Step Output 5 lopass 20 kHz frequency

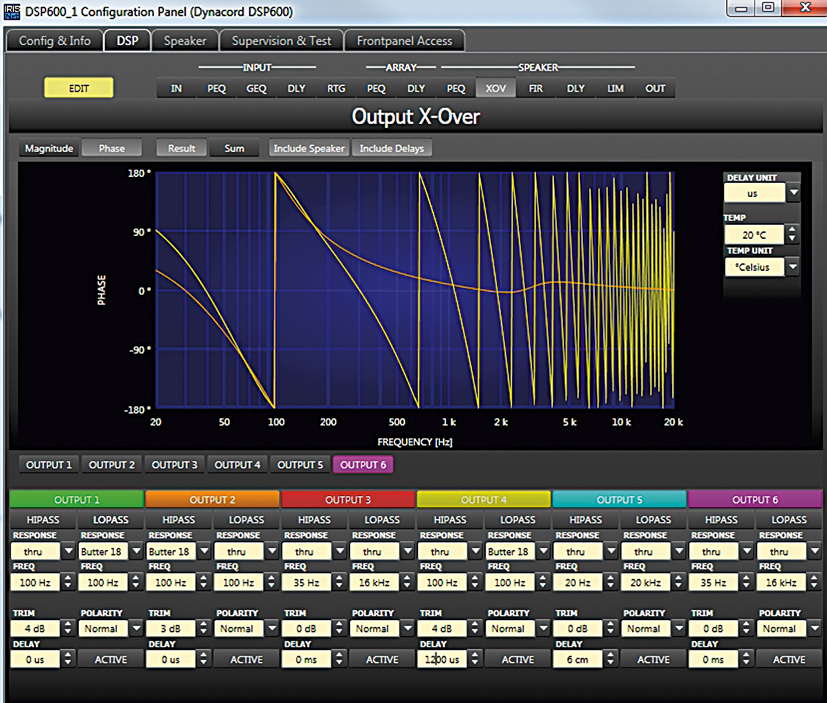pos(678,582)
